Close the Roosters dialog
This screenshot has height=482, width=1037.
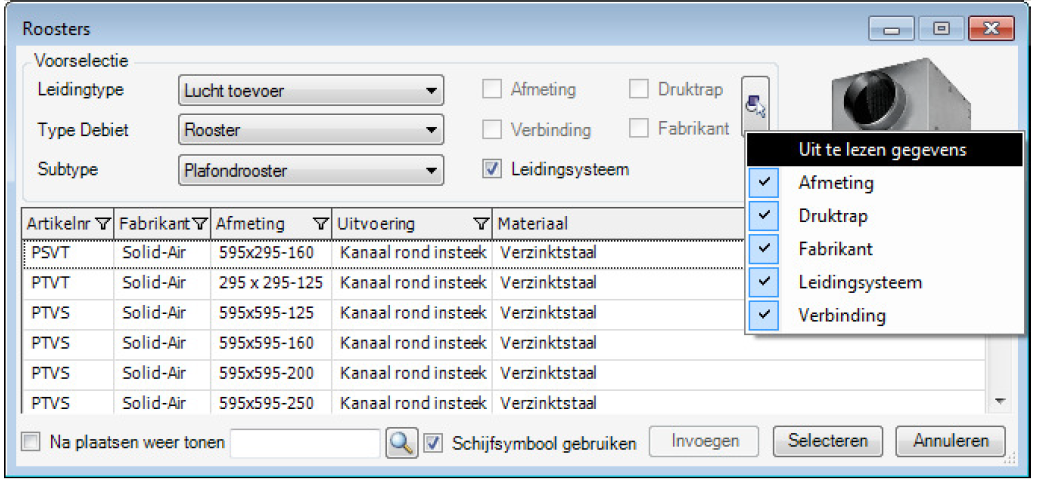pyautogui.click(x=991, y=28)
